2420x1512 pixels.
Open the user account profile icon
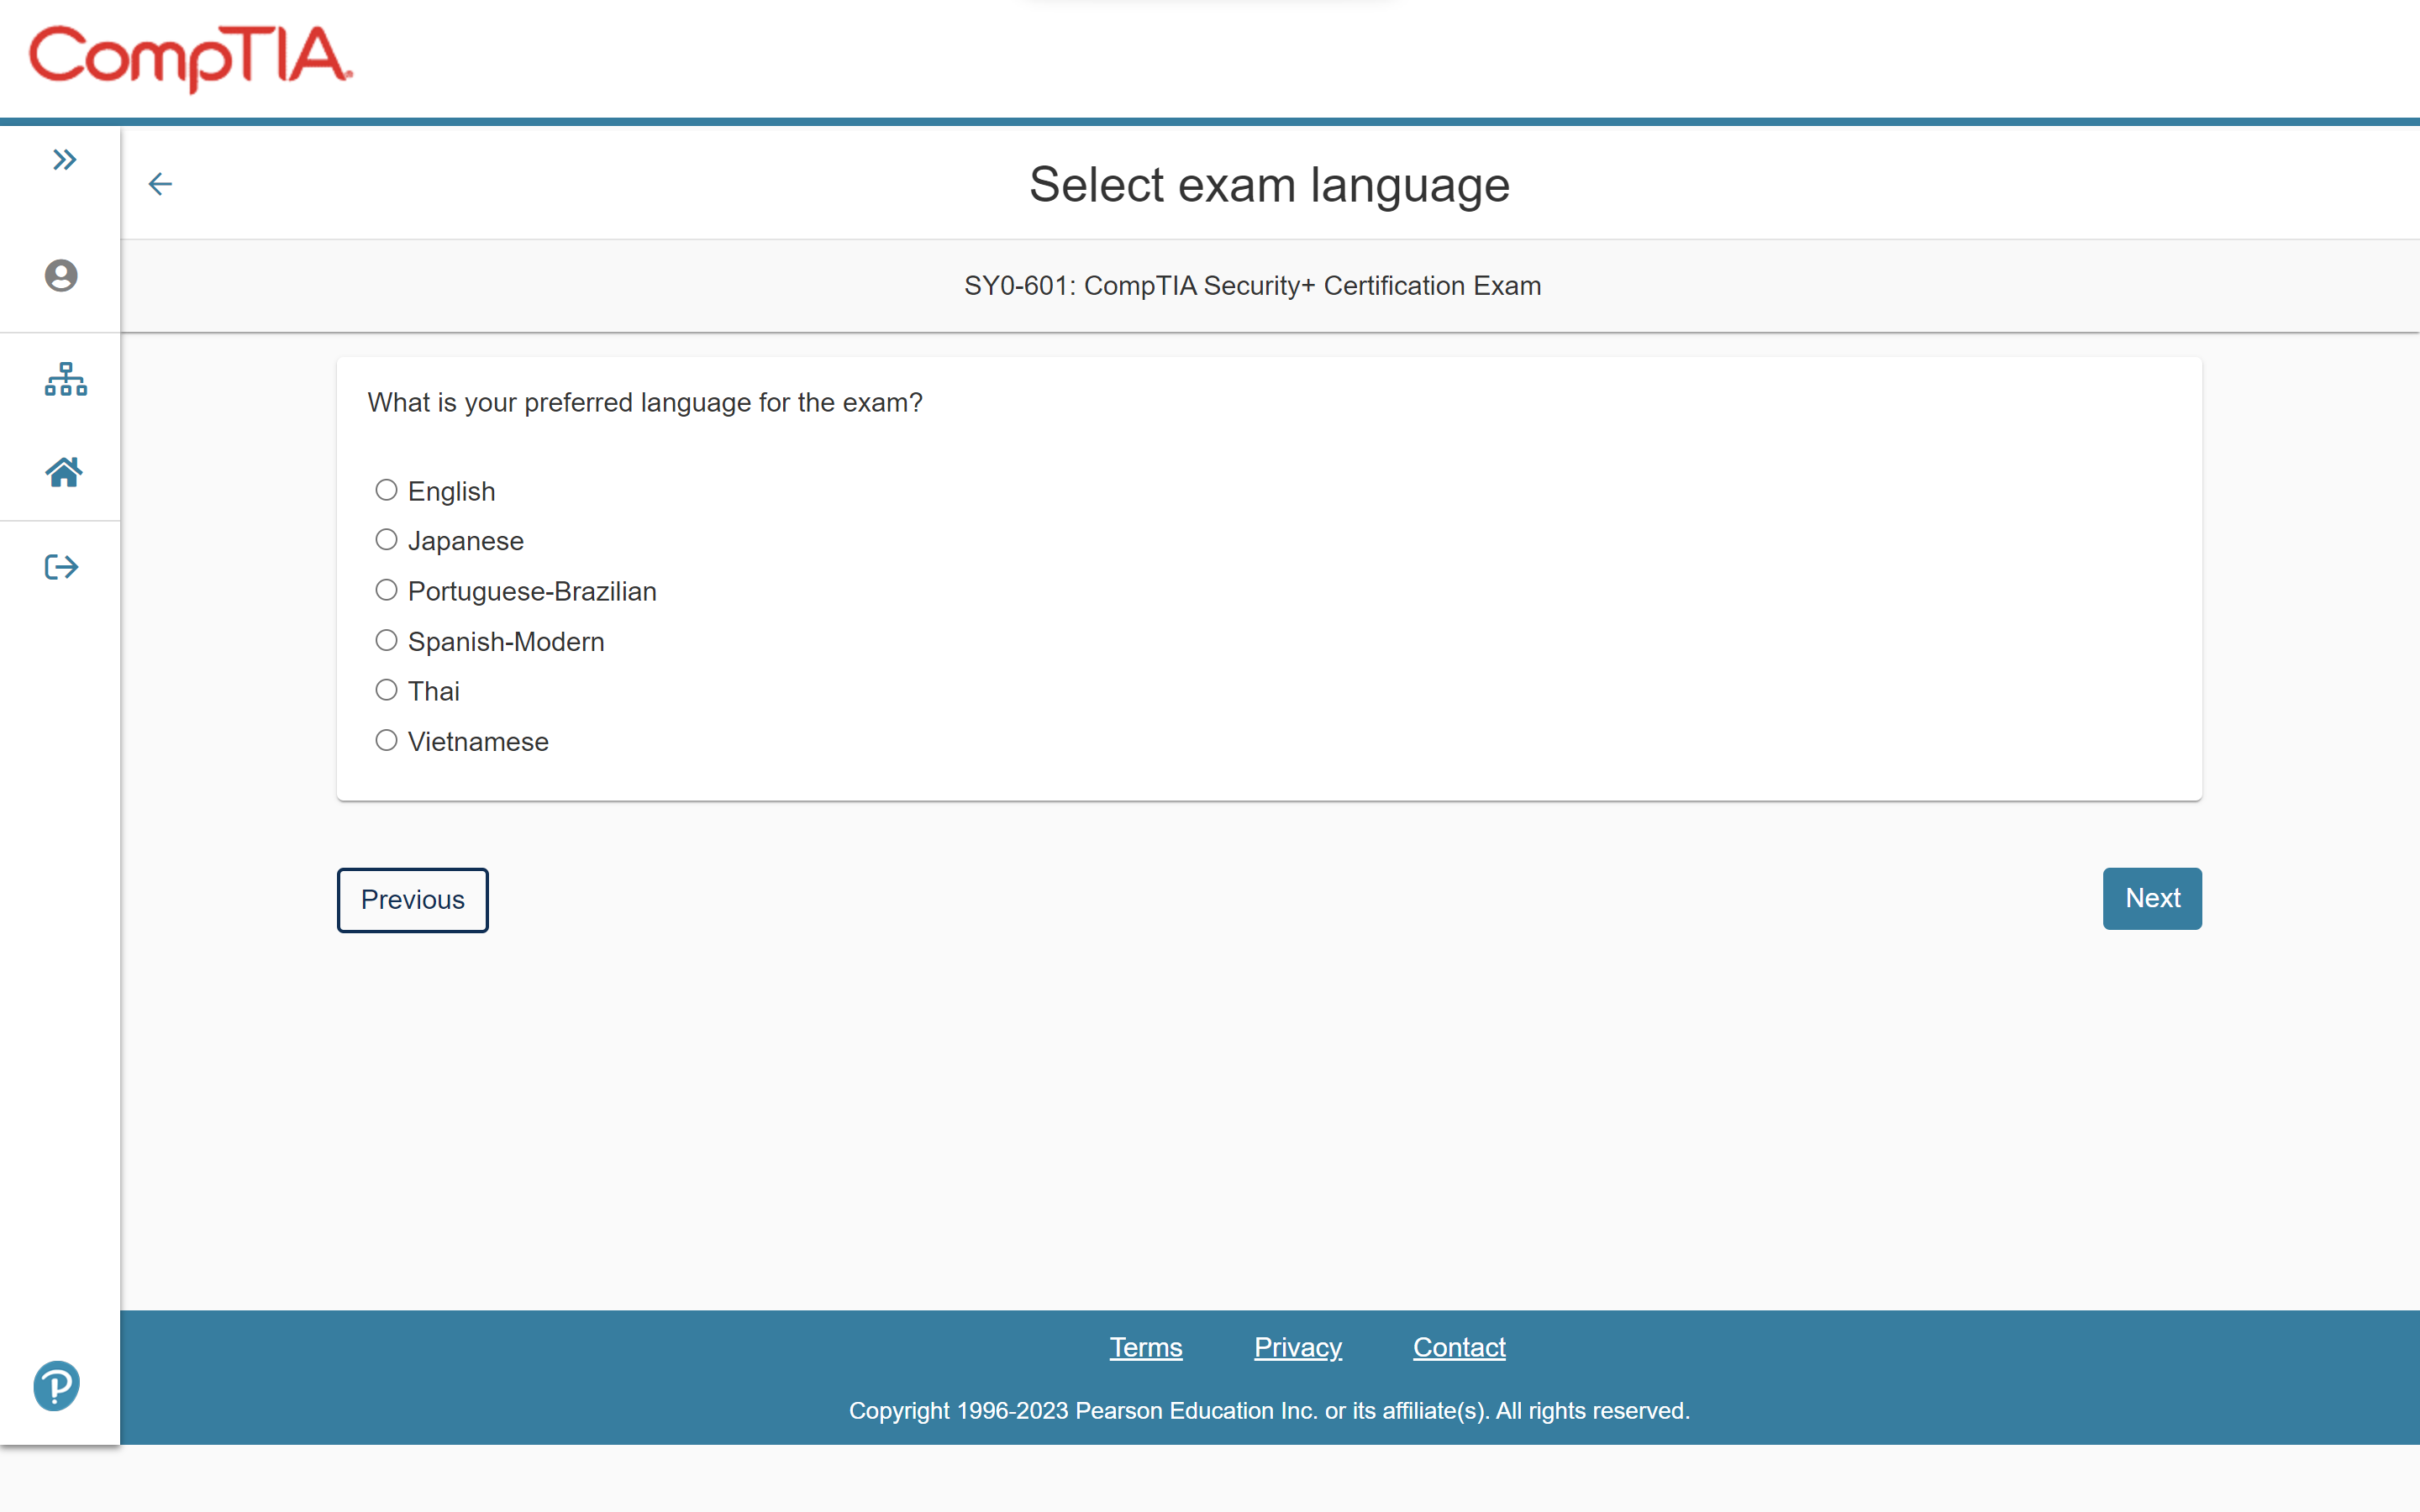click(x=61, y=276)
